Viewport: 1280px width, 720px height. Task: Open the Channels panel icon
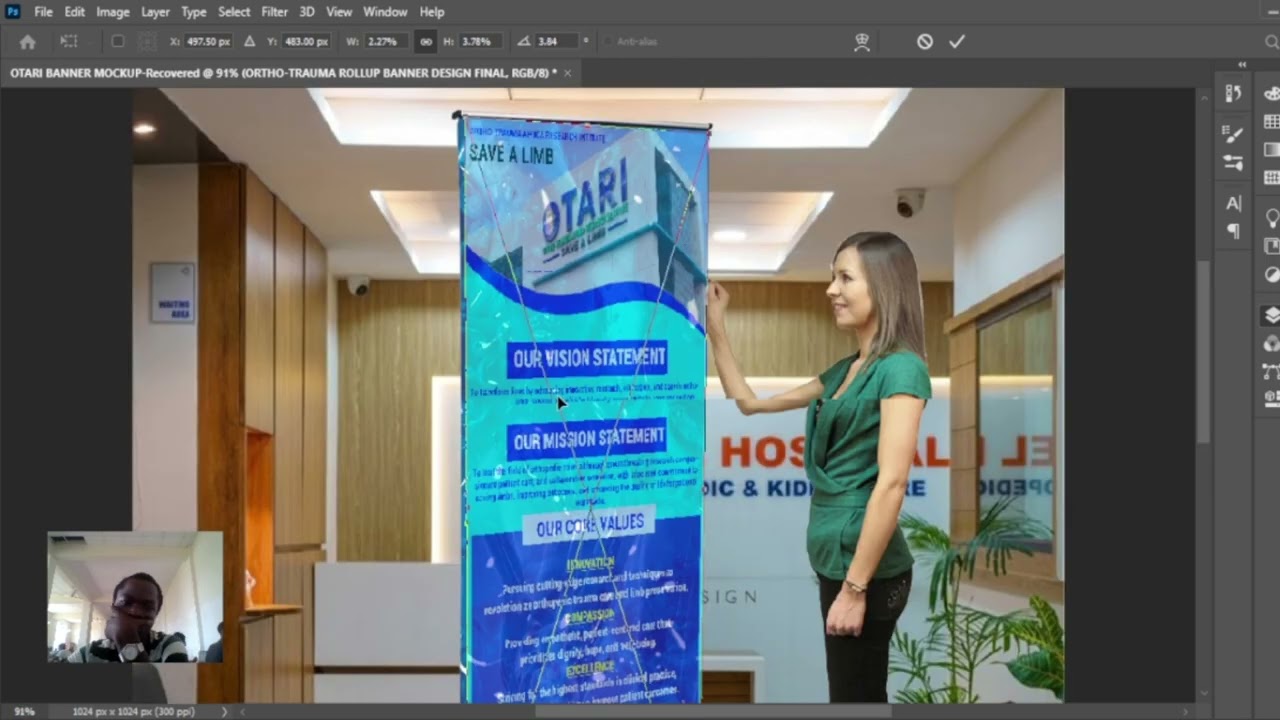(1272, 343)
